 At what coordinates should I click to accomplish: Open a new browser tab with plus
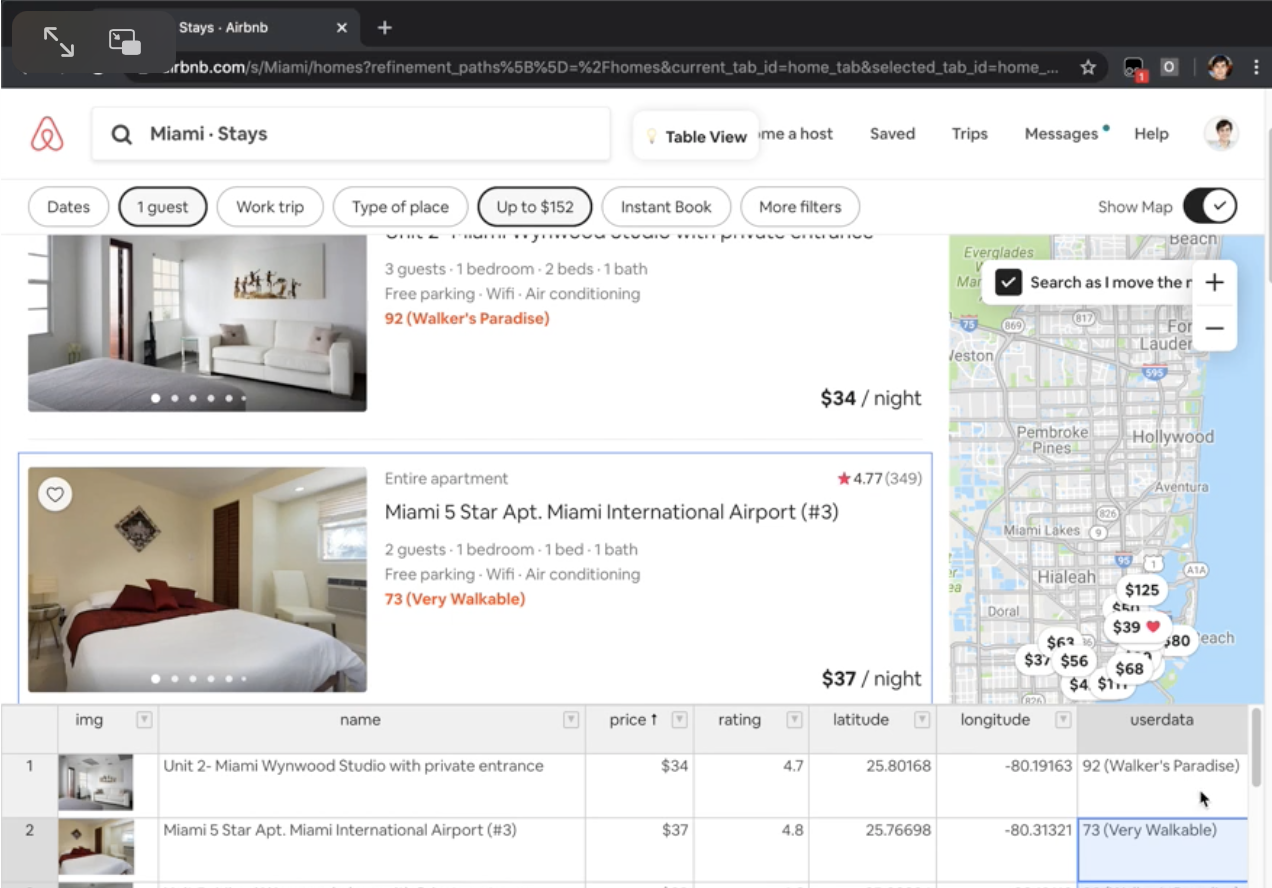pyautogui.click(x=384, y=28)
